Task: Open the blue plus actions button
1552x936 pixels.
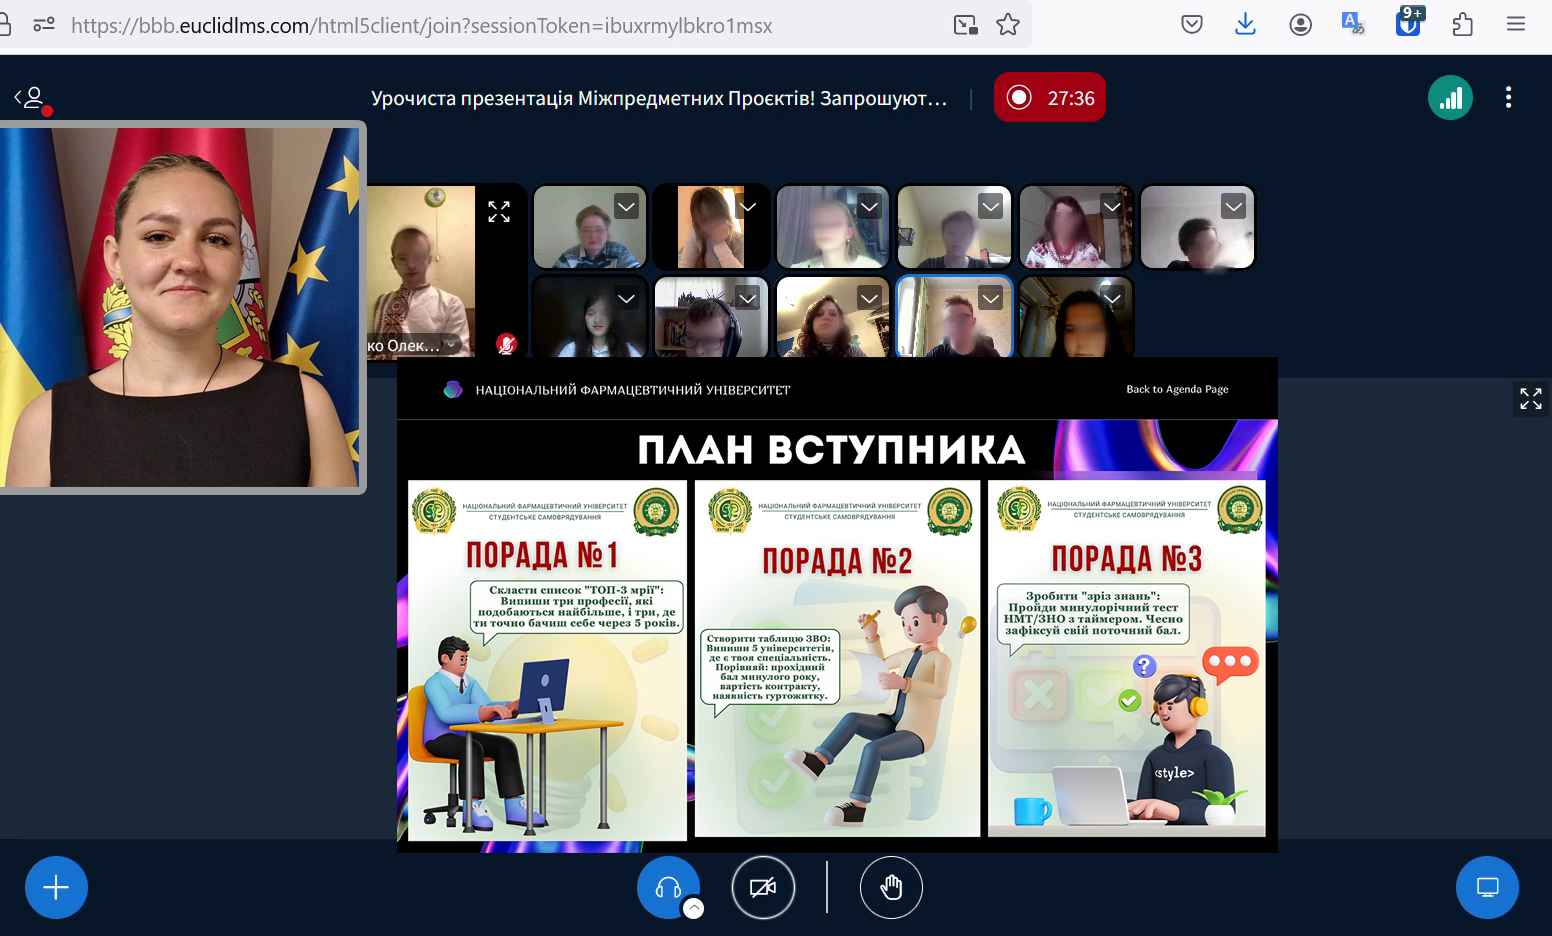Action: 56,887
